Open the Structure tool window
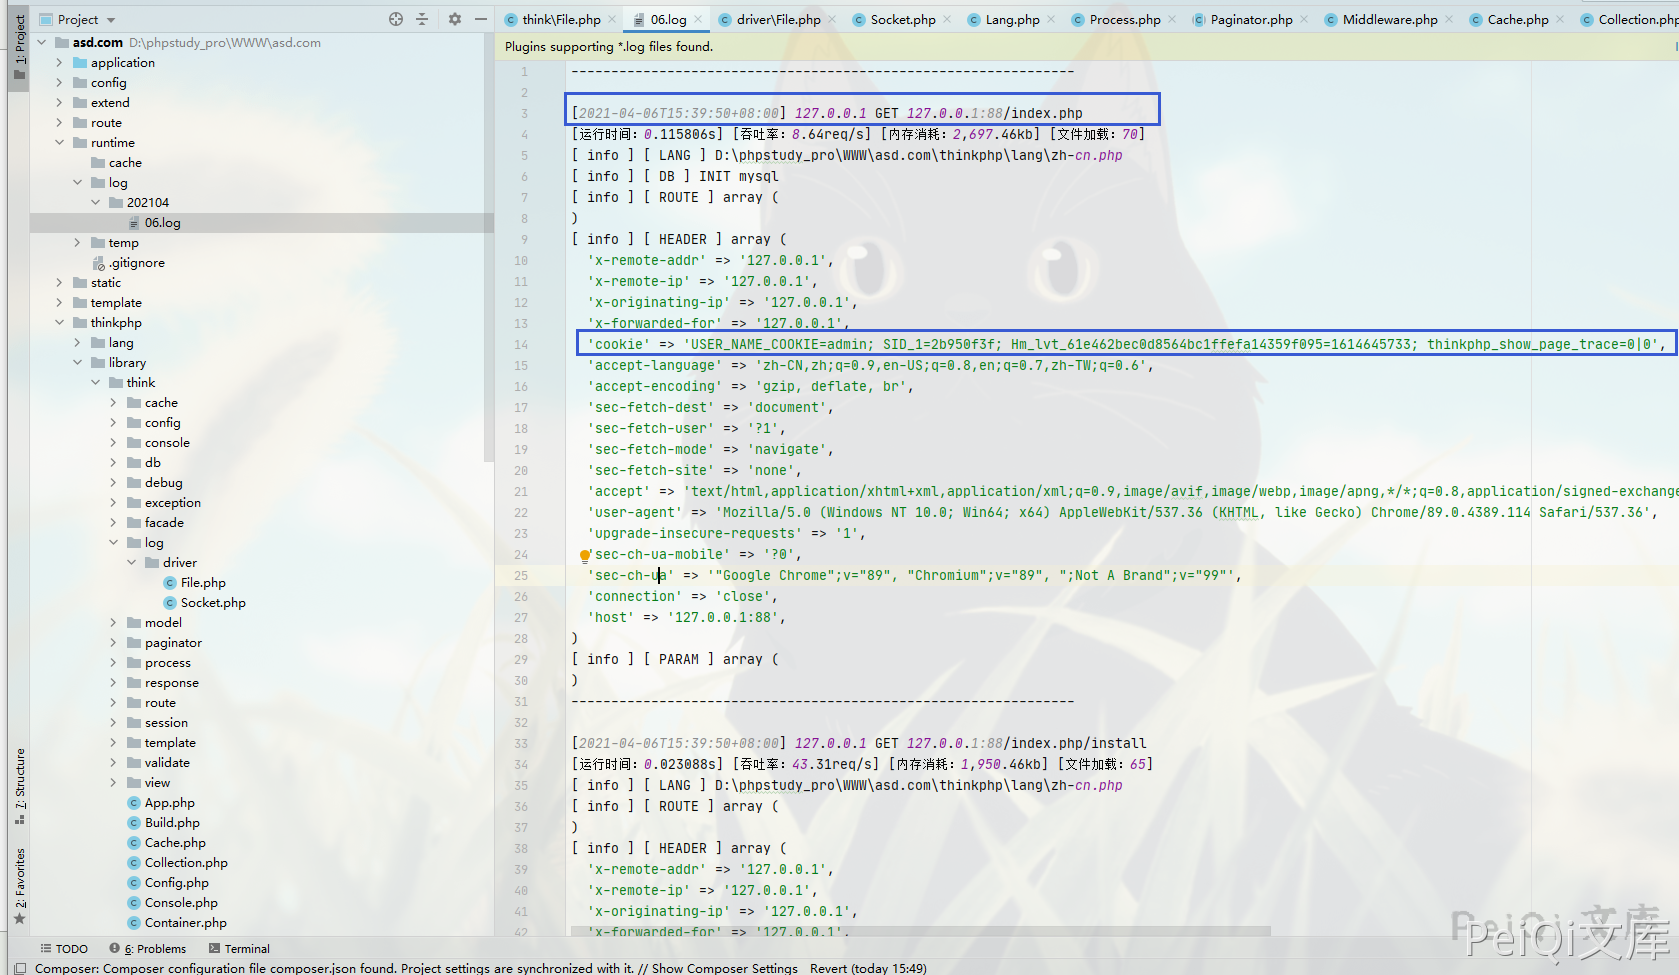The image size is (1679, 975). [x=19, y=785]
